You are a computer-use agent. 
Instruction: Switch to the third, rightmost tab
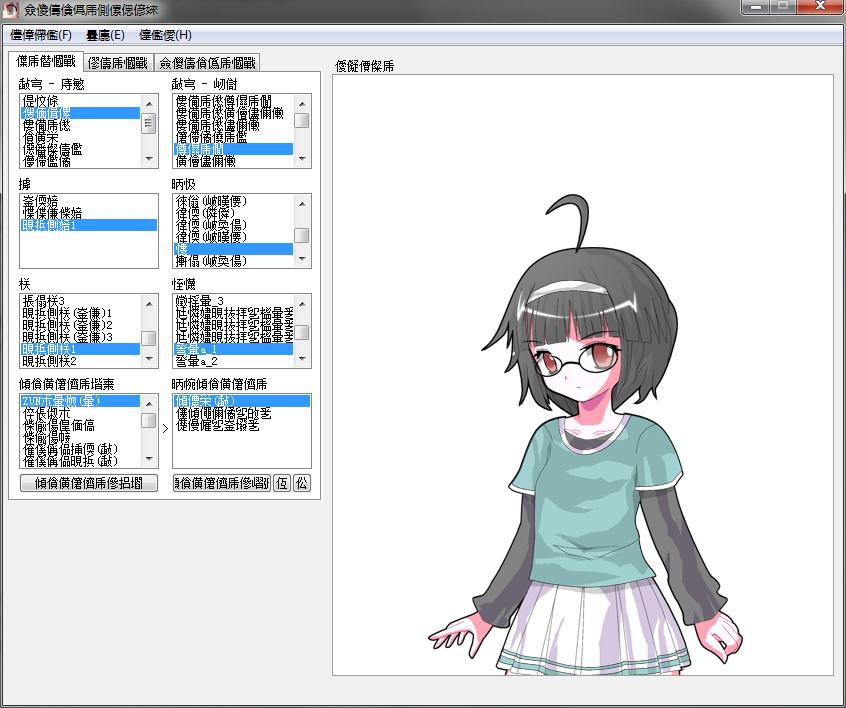pyautogui.click(x=207, y=62)
